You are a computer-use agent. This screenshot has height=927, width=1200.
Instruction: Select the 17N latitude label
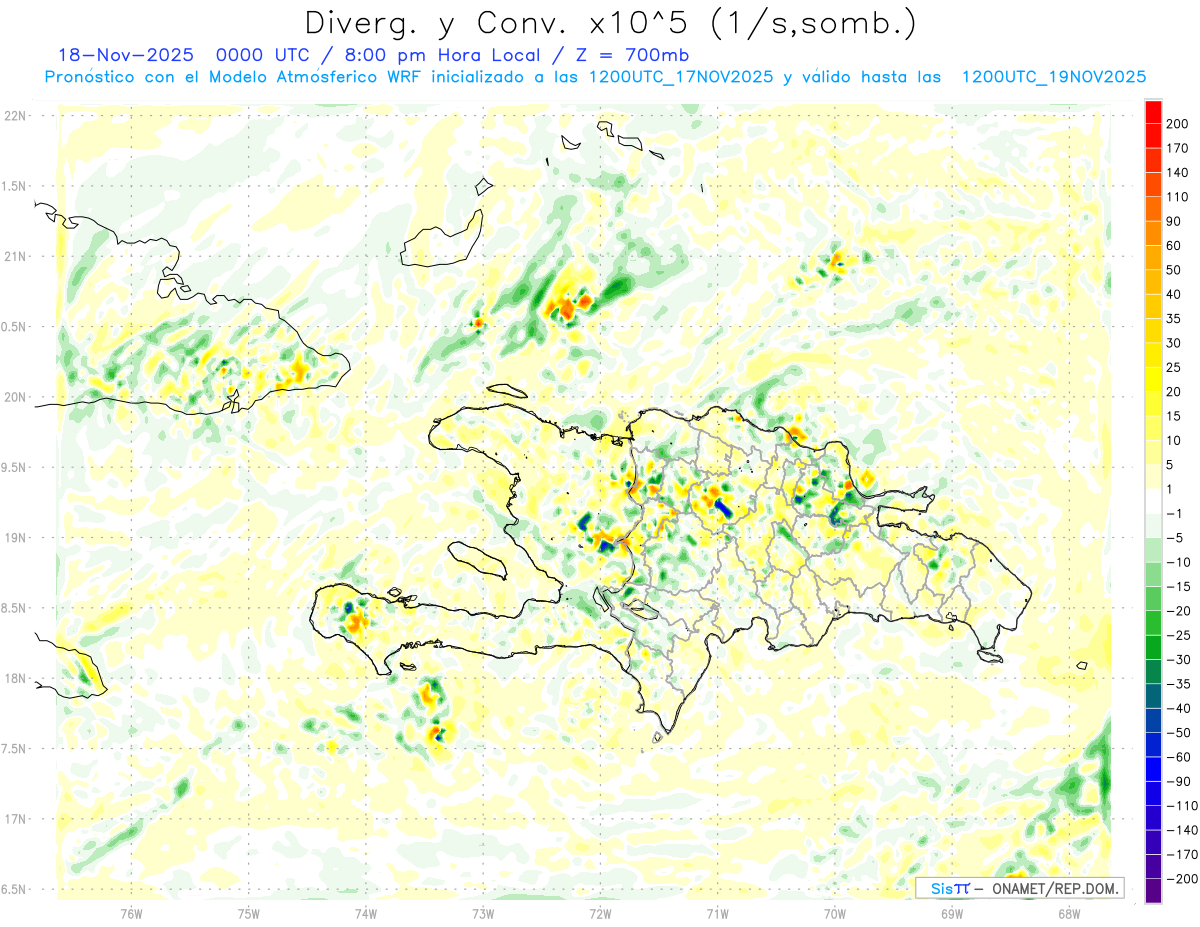[14, 819]
